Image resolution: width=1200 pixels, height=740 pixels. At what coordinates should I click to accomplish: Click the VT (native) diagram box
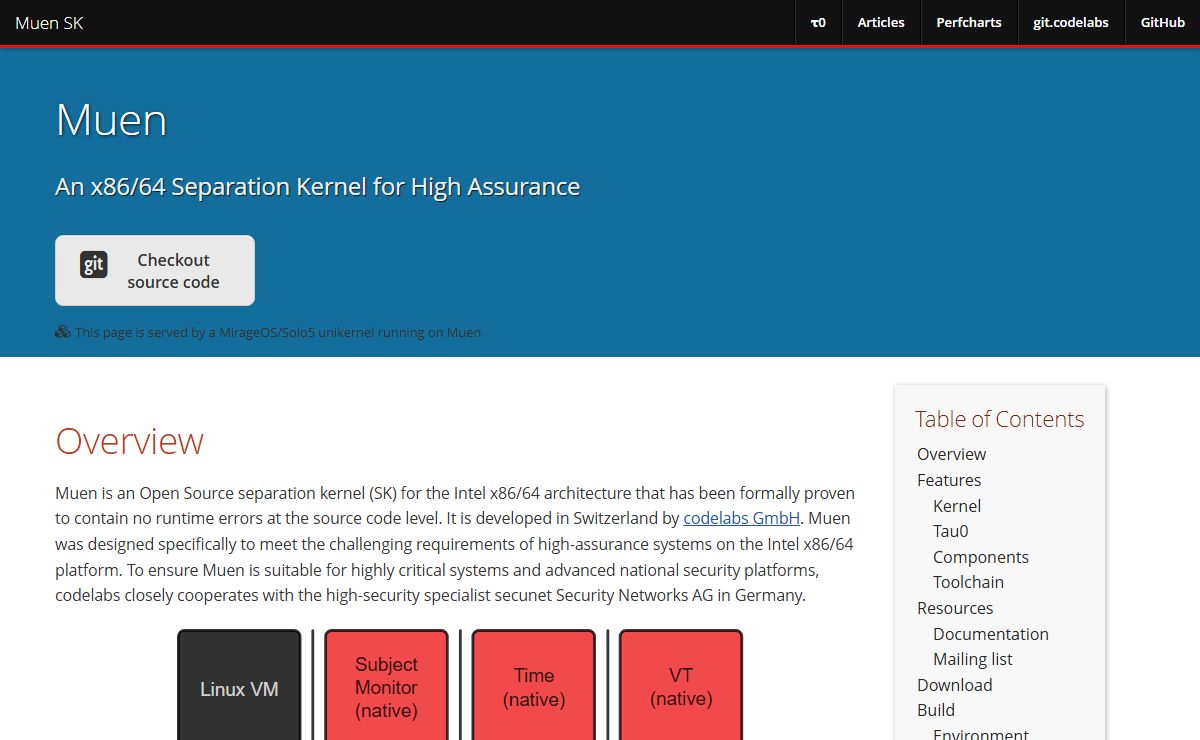[681, 685]
